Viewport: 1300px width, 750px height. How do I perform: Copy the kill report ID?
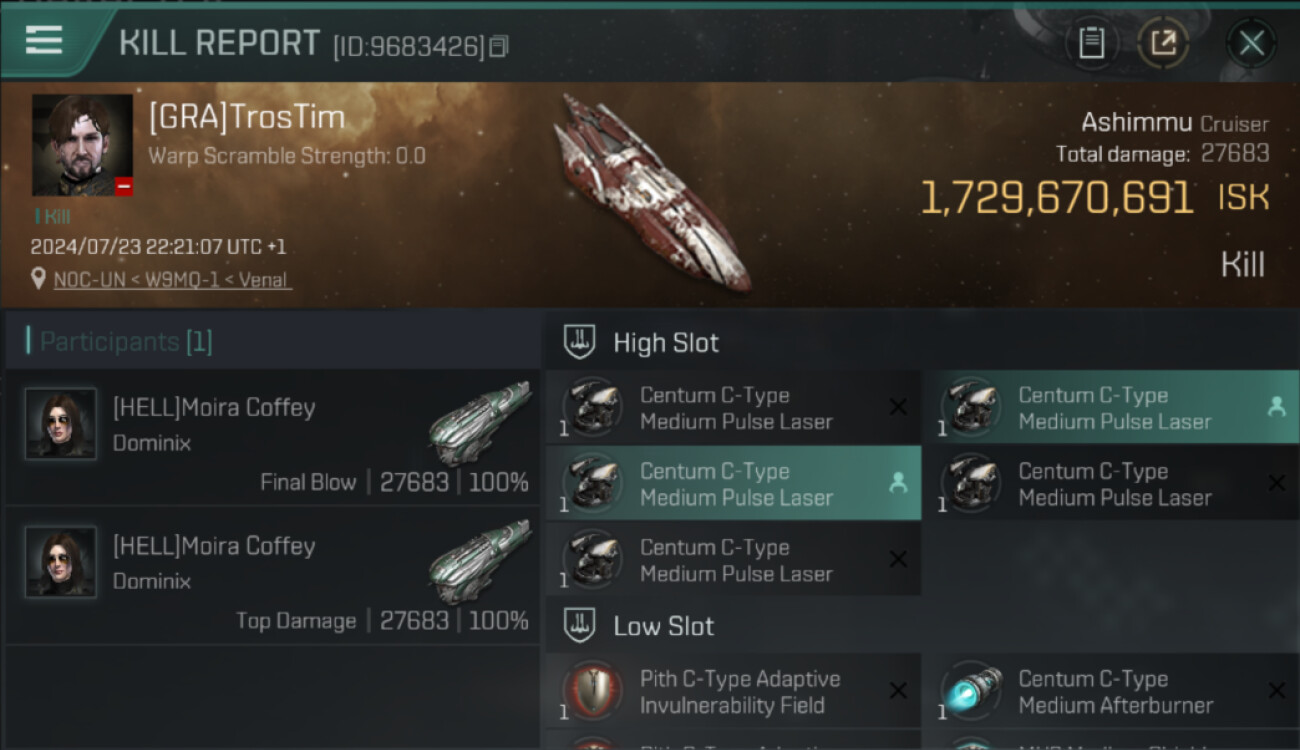(x=499, y=46)
